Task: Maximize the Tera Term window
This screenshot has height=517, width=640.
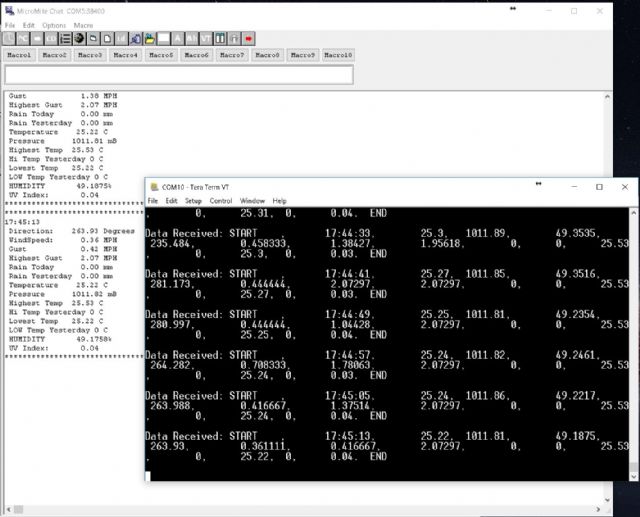Action: 598,186
